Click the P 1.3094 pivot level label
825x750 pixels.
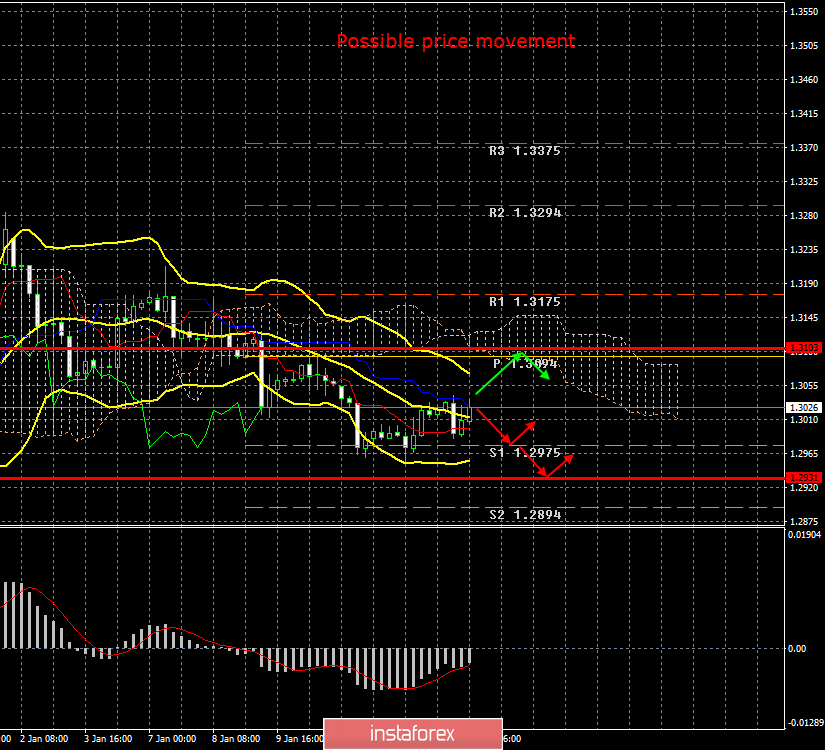tap(525, 364)
